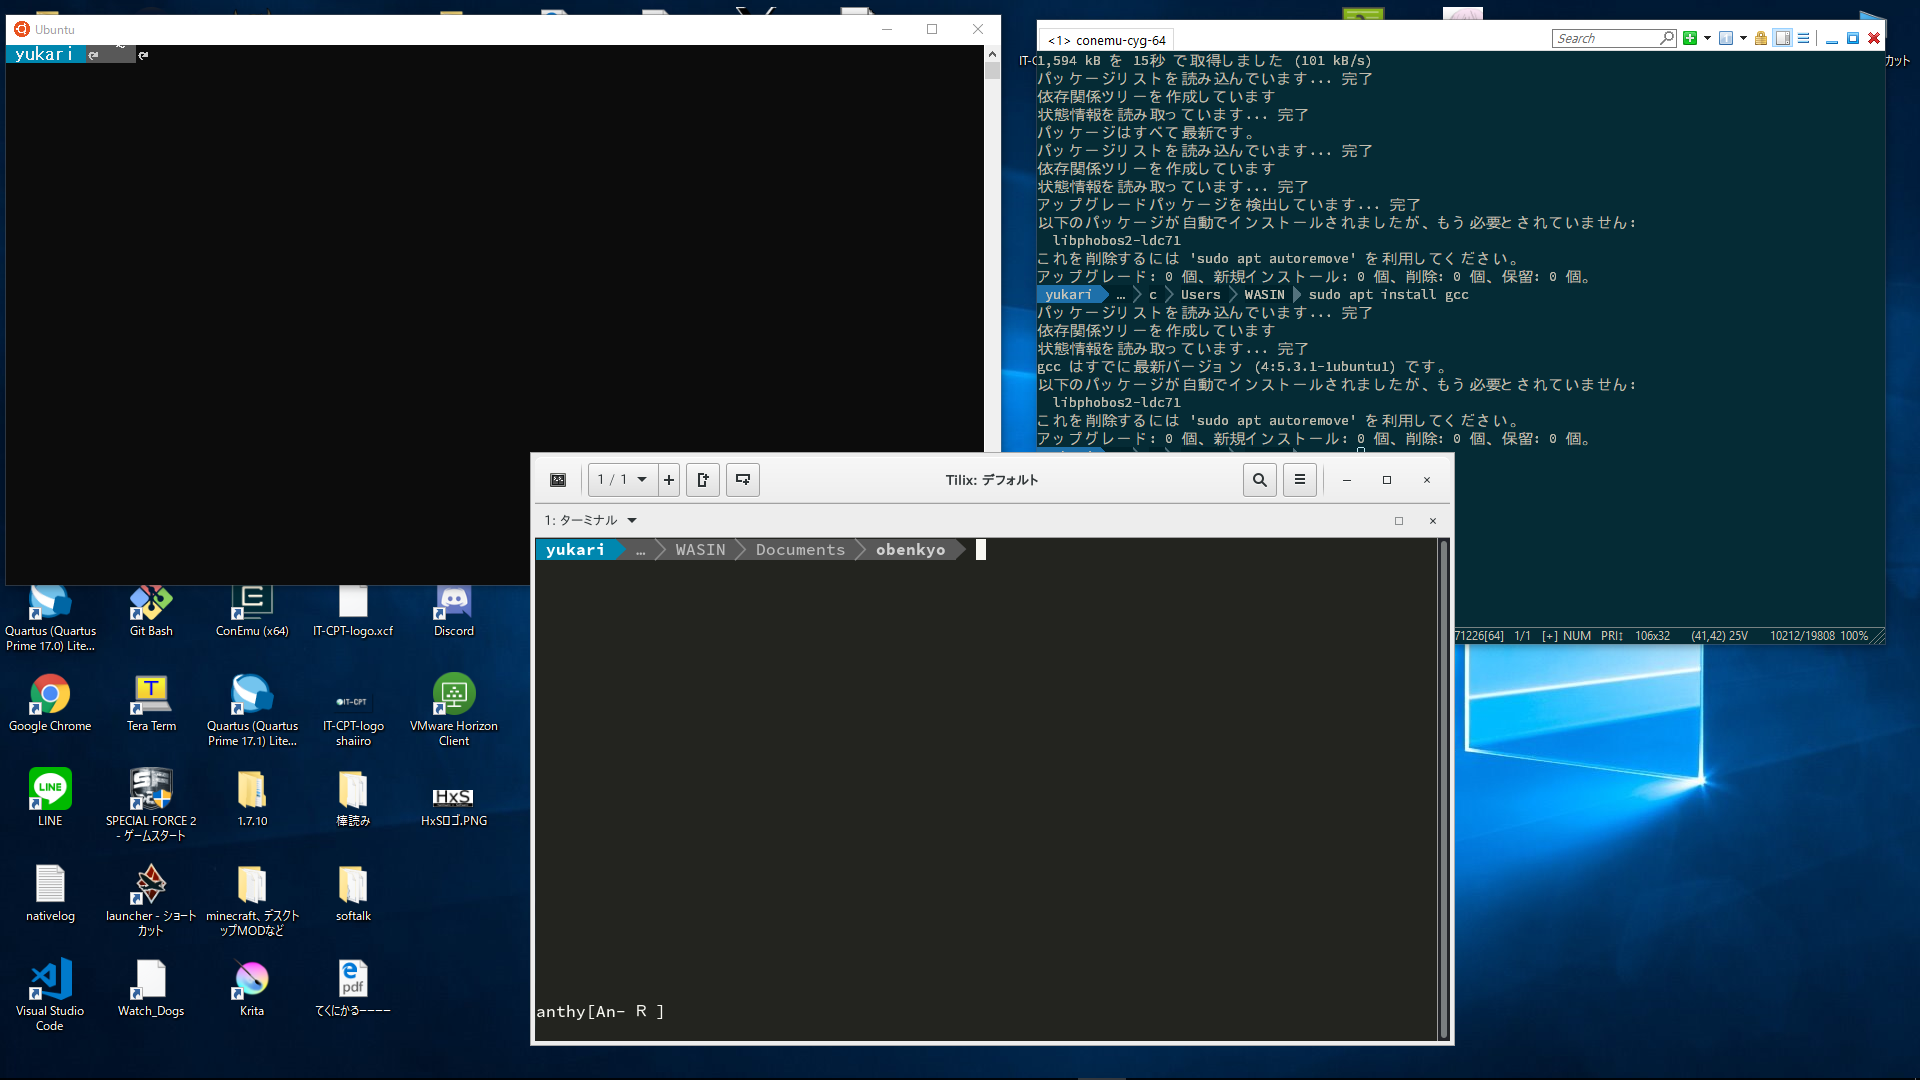
Task: Open ConEmu blue settings menu lines icon
Action: 1804,38
